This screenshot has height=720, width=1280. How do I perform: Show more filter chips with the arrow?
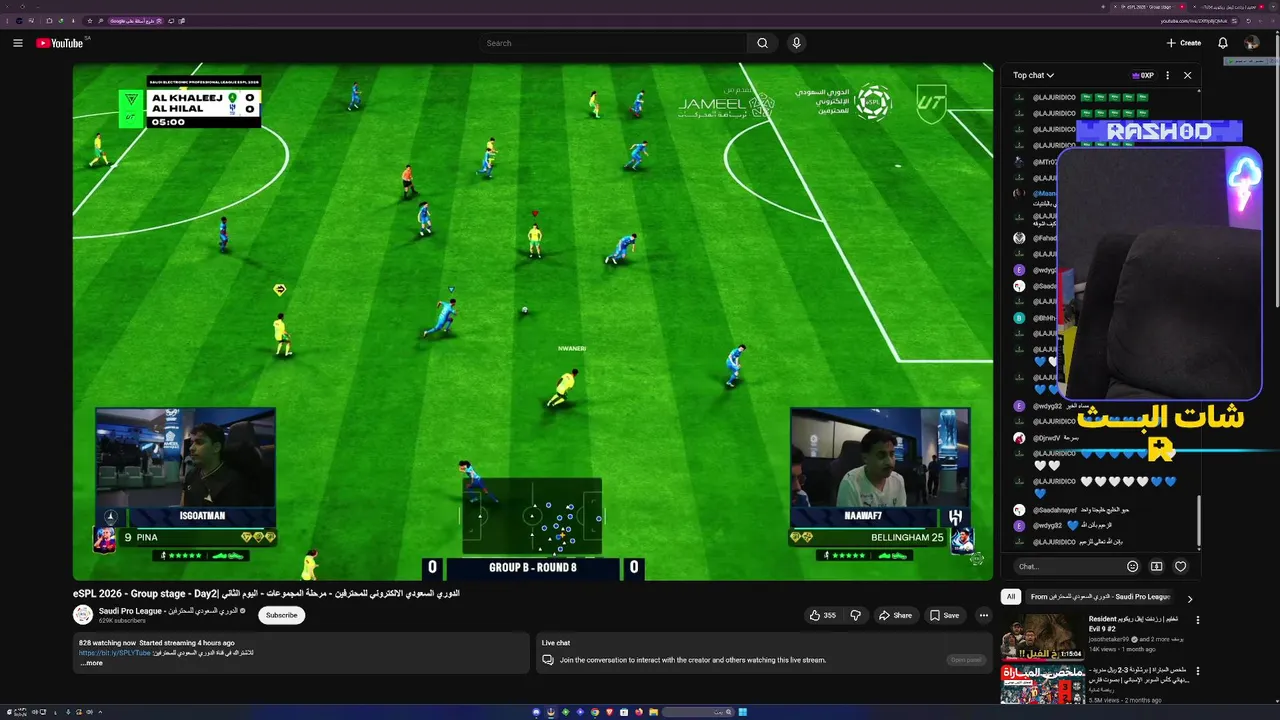1189,599
